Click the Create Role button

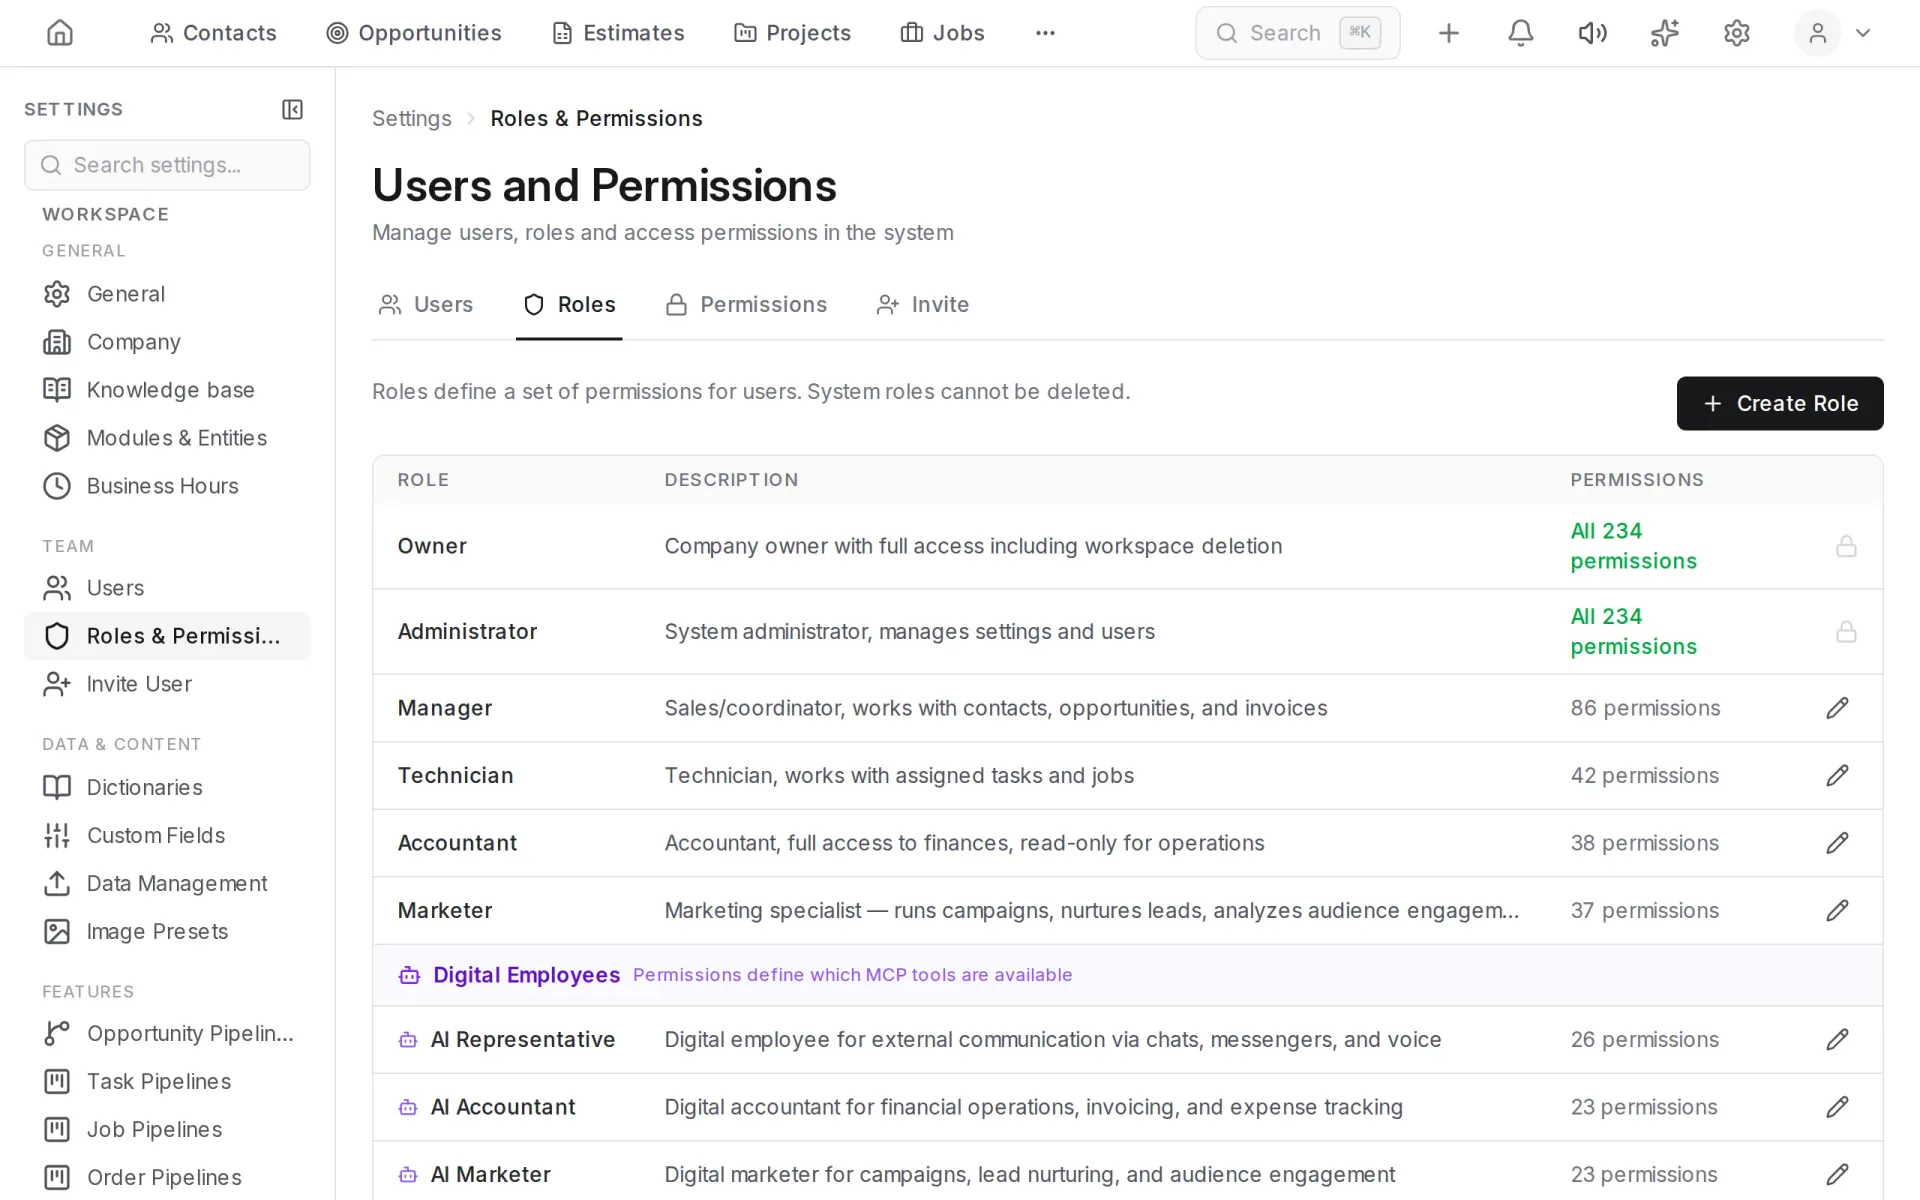point(1779,403)
